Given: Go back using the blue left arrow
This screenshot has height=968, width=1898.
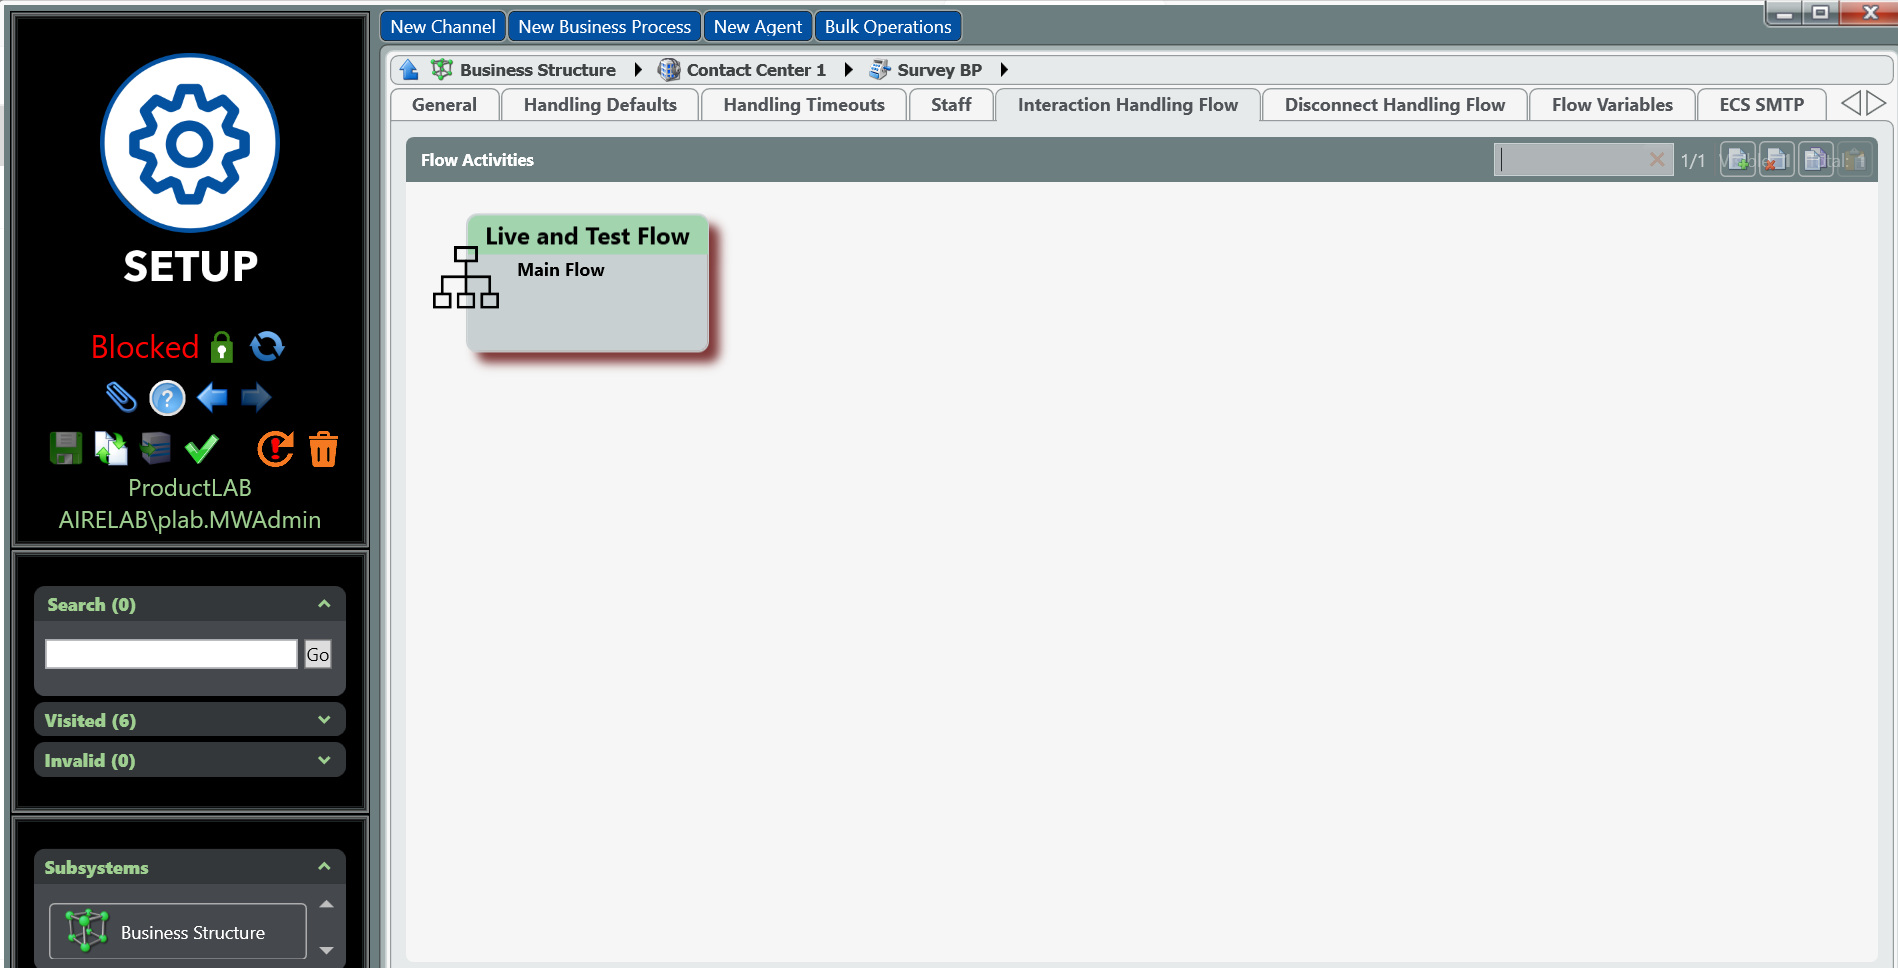Looking at the screenshot, I should coord(212,398).
